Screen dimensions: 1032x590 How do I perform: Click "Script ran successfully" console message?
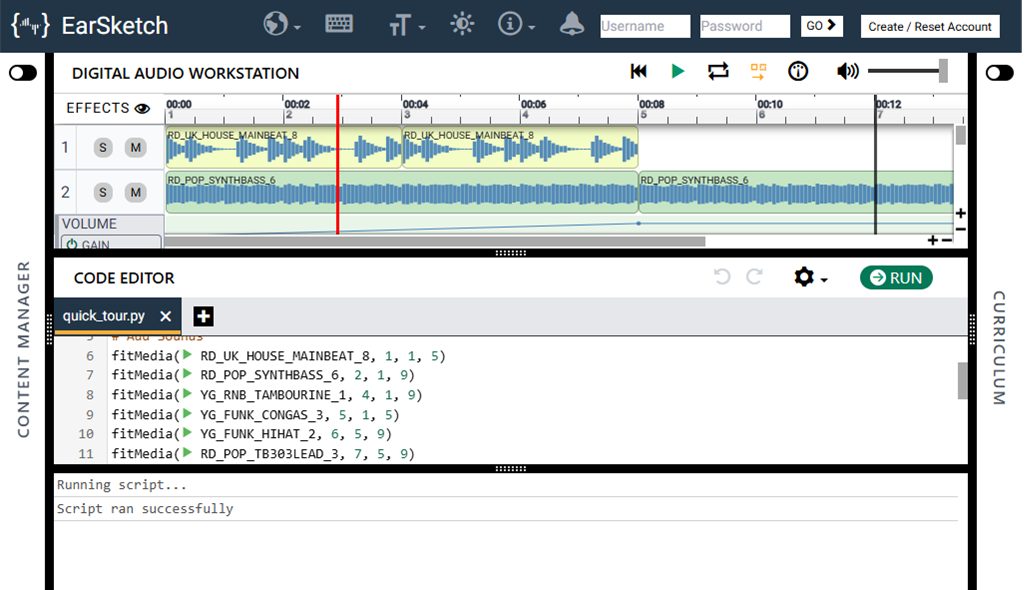[145, 508]
